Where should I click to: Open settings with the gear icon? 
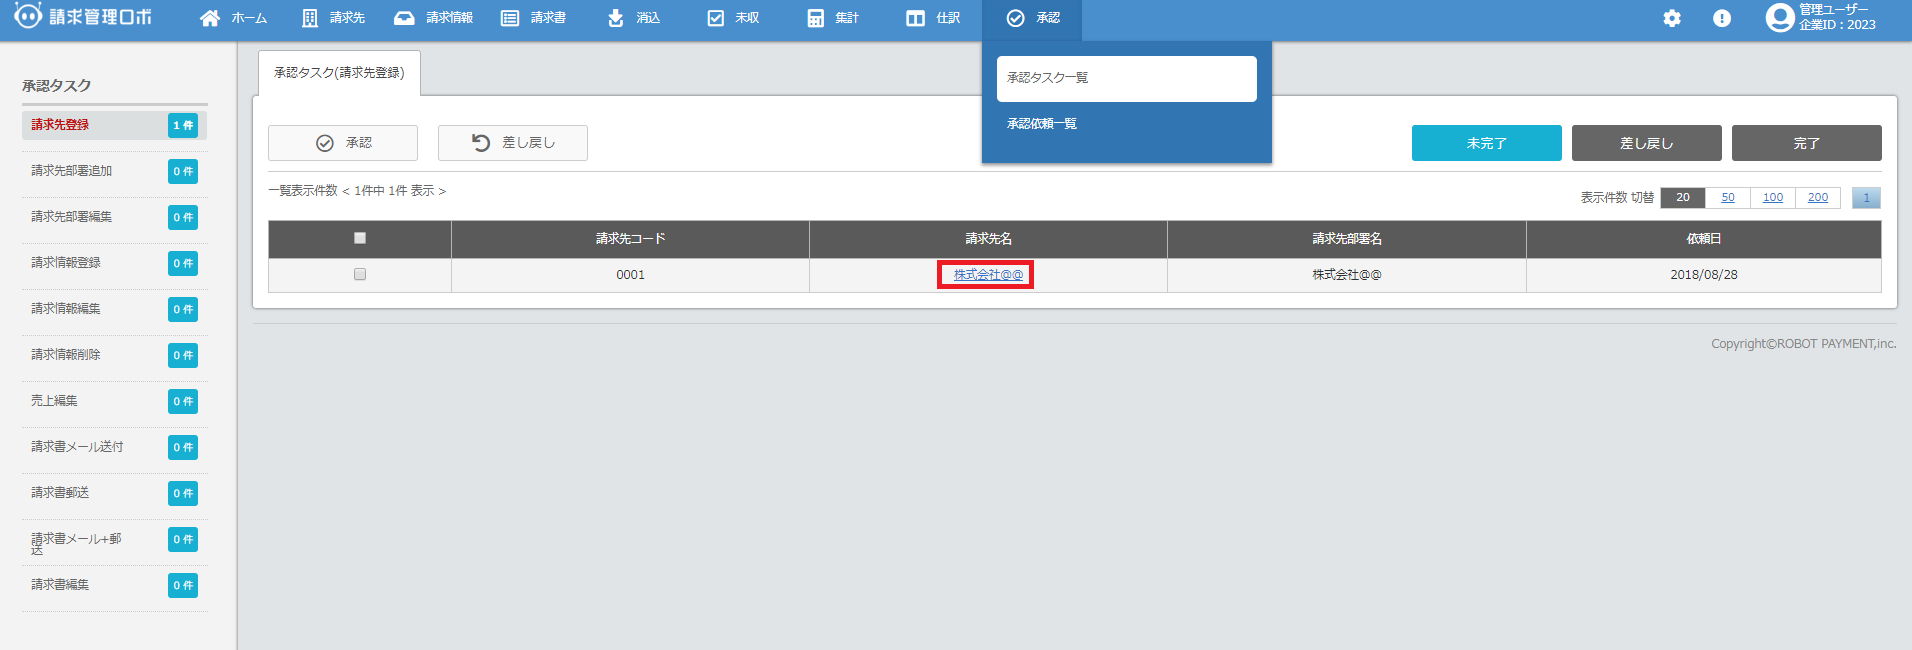1672,18
